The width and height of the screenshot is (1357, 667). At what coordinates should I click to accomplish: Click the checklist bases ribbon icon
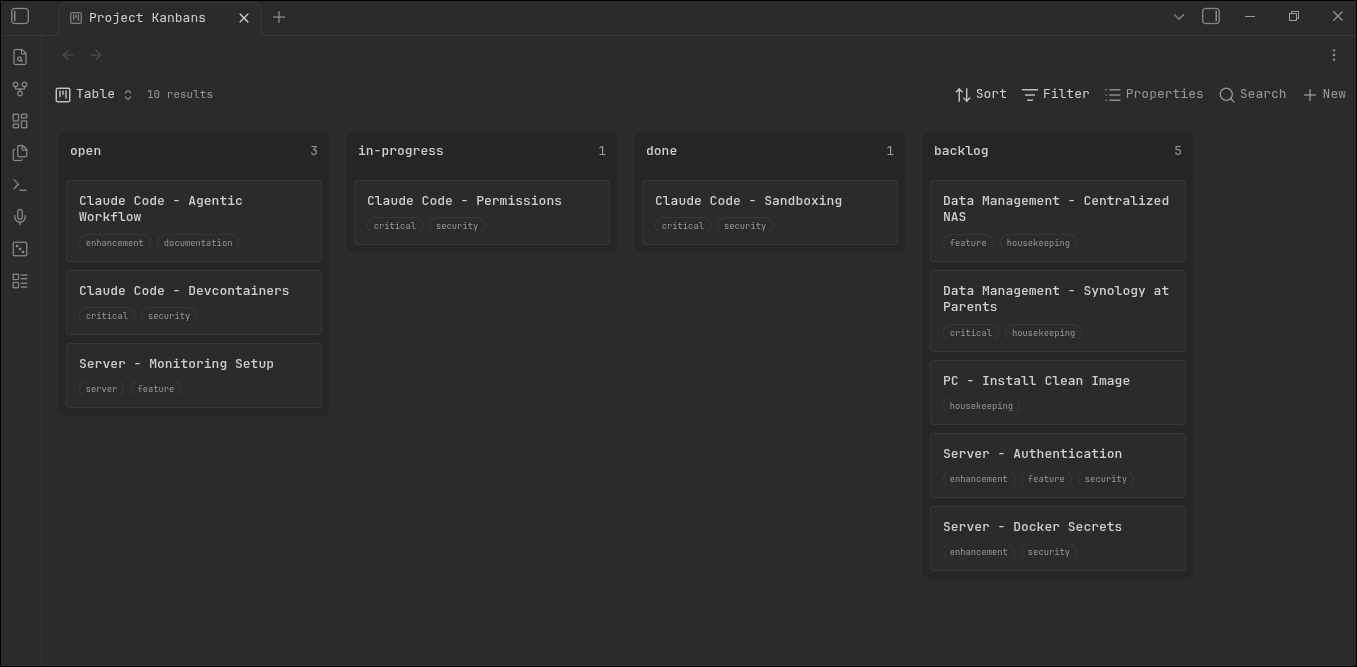tap(20, 281)
